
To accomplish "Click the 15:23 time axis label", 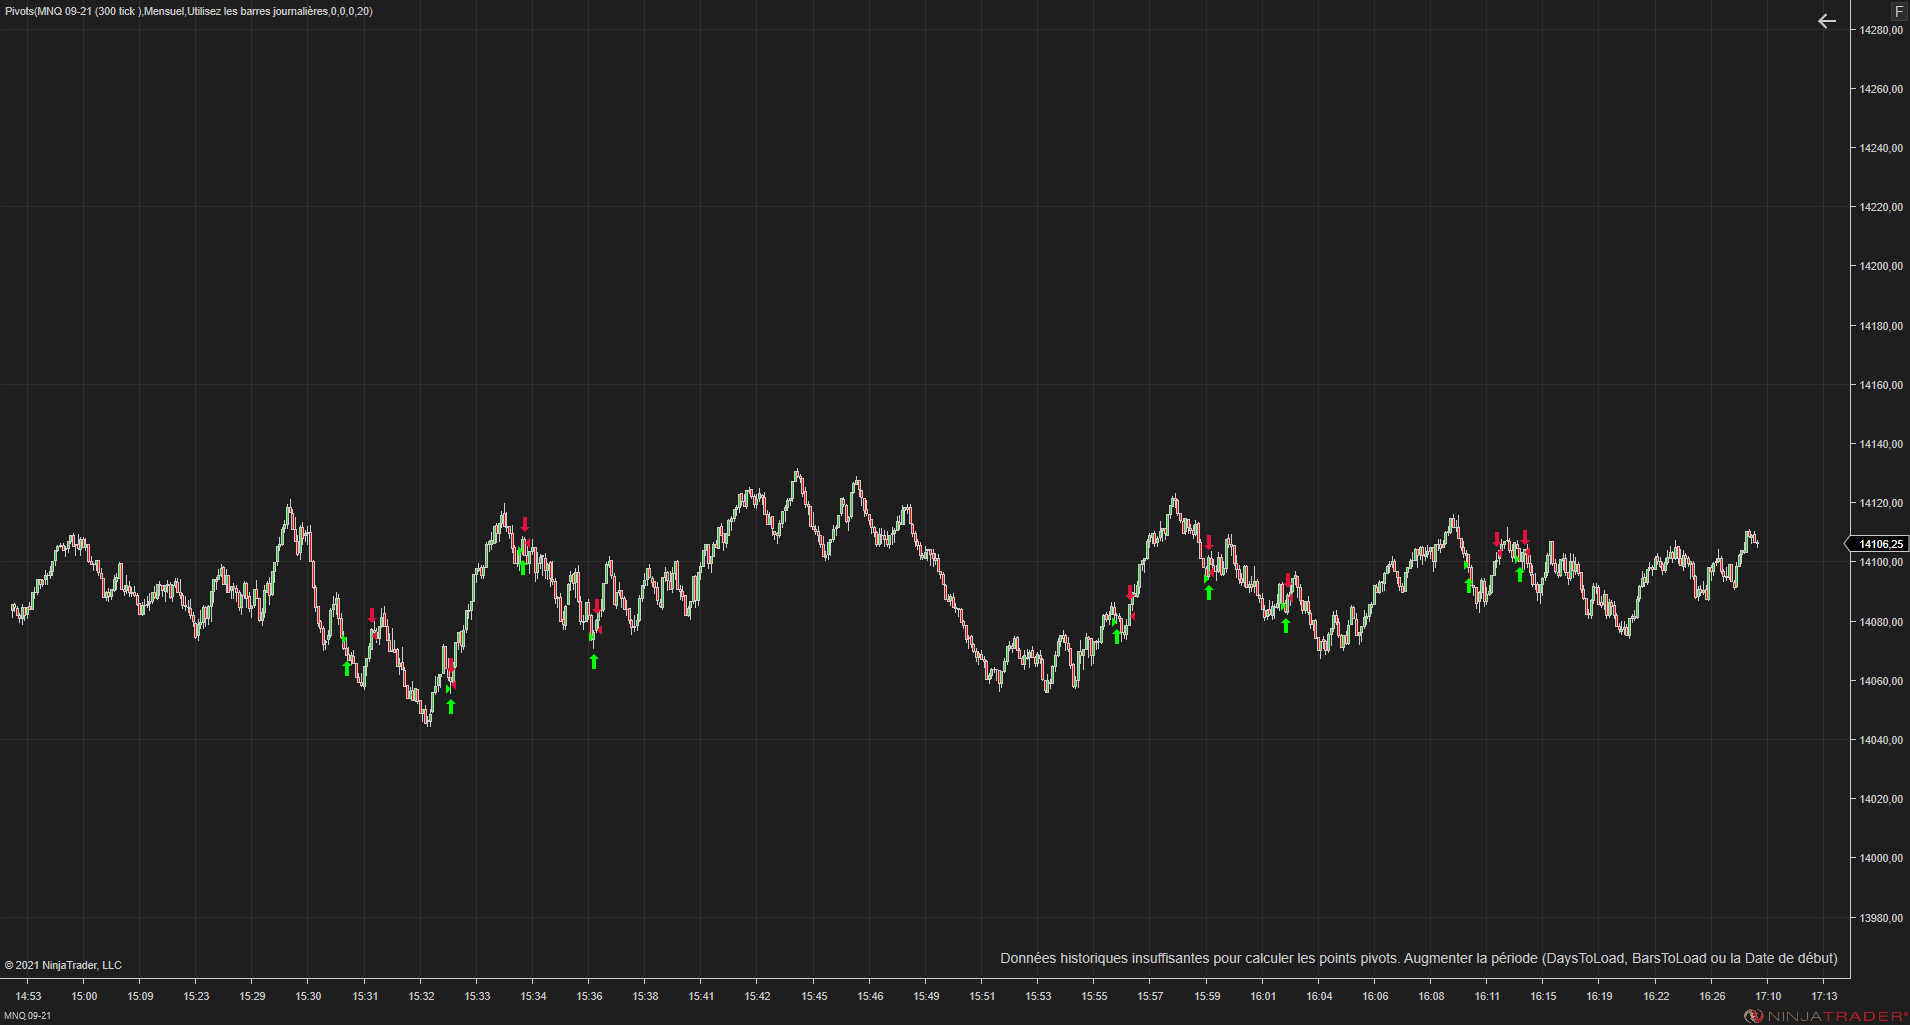I will click(196, 996).
